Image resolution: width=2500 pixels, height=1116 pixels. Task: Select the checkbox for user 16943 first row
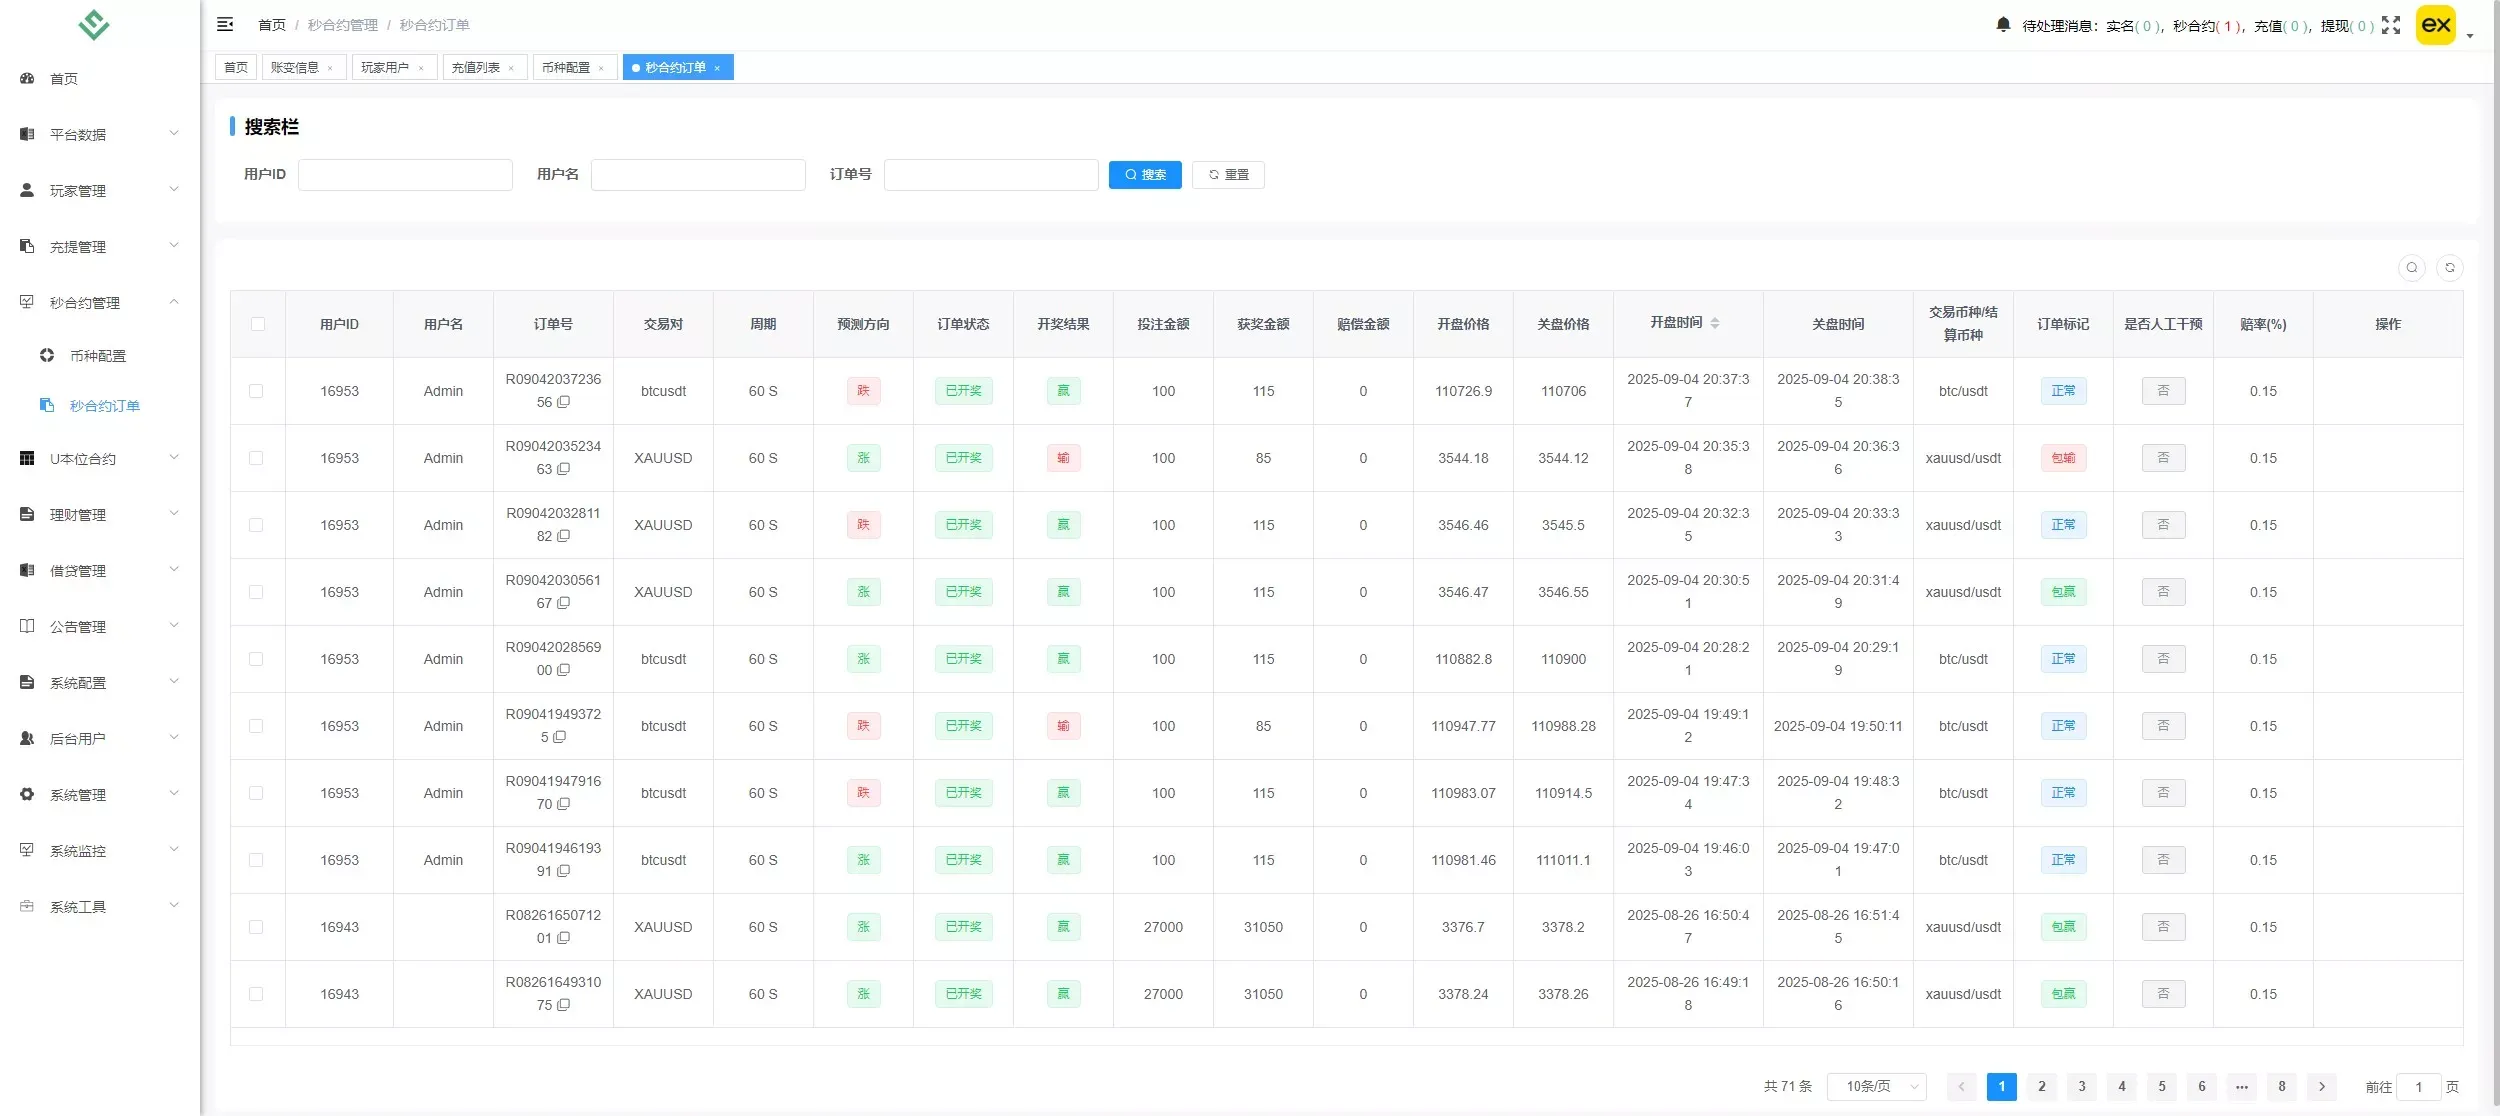point(256,927)
